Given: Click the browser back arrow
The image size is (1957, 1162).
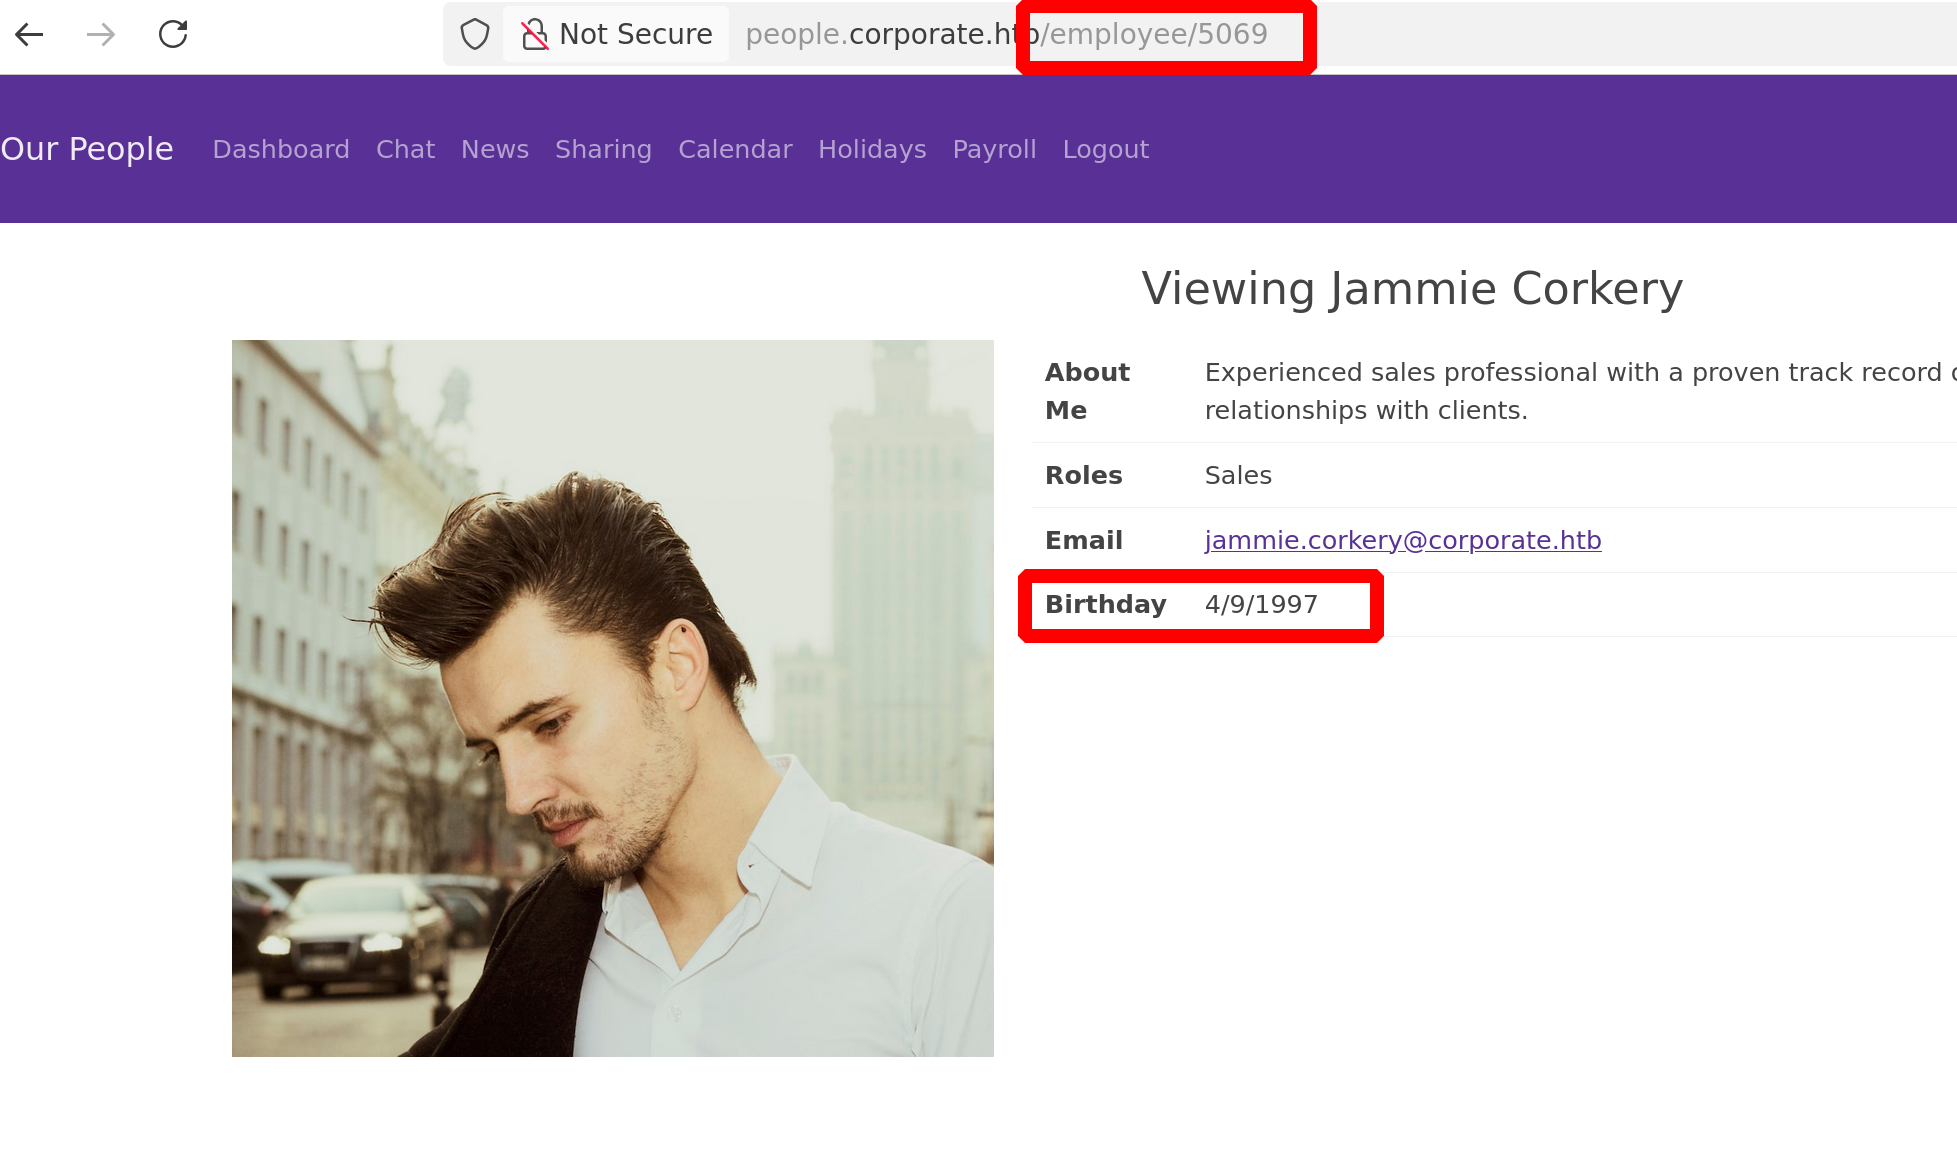Looking at the screenshot, I should 30,35.
